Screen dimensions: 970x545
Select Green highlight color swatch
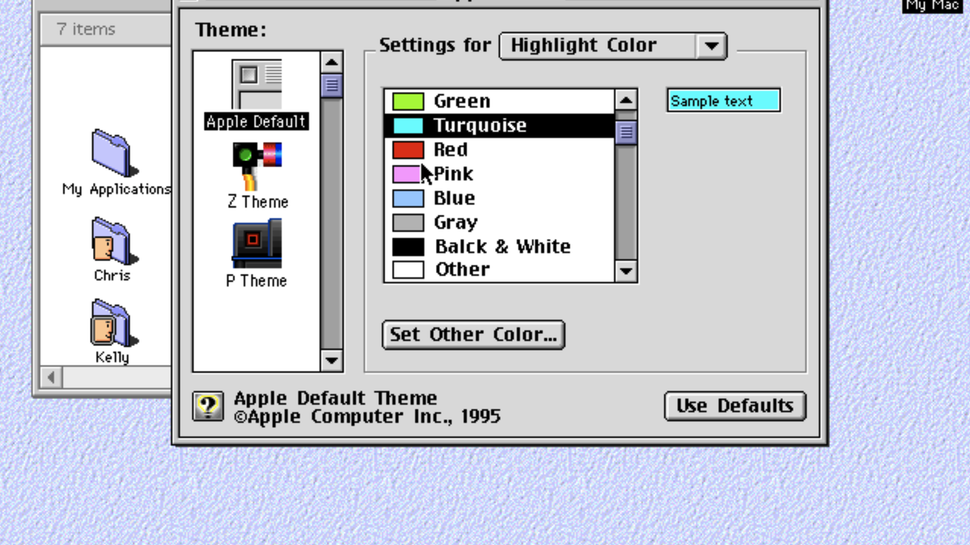click(x=408, y=101)
